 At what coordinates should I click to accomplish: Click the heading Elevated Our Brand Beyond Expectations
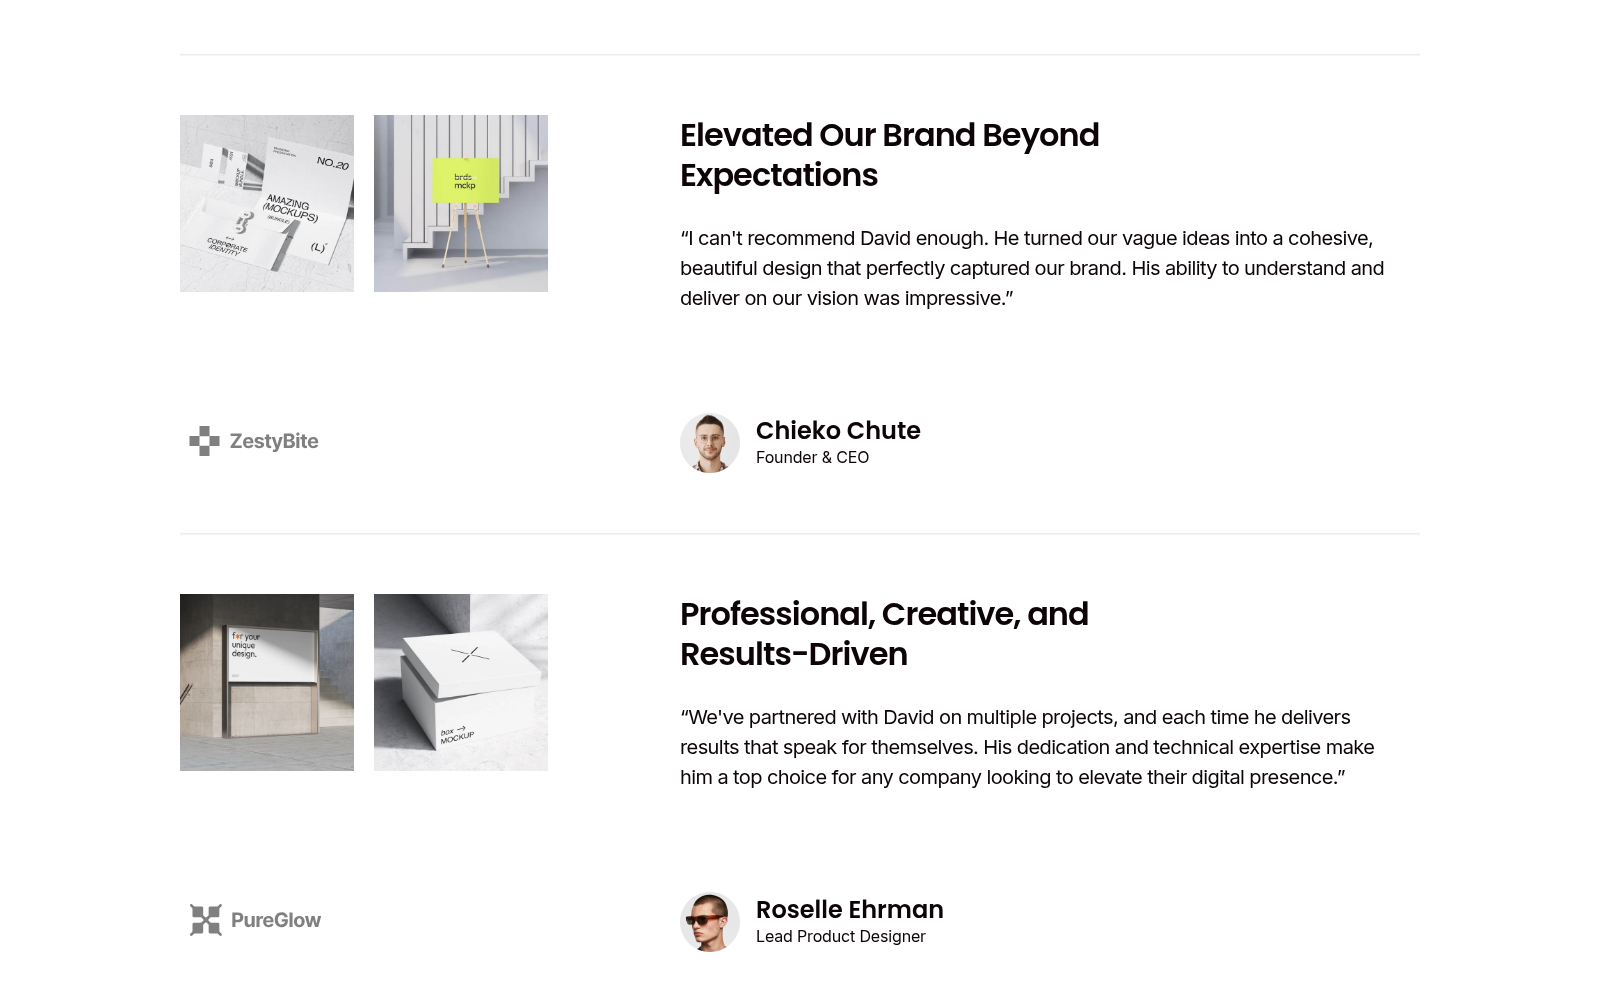(889, 155)
